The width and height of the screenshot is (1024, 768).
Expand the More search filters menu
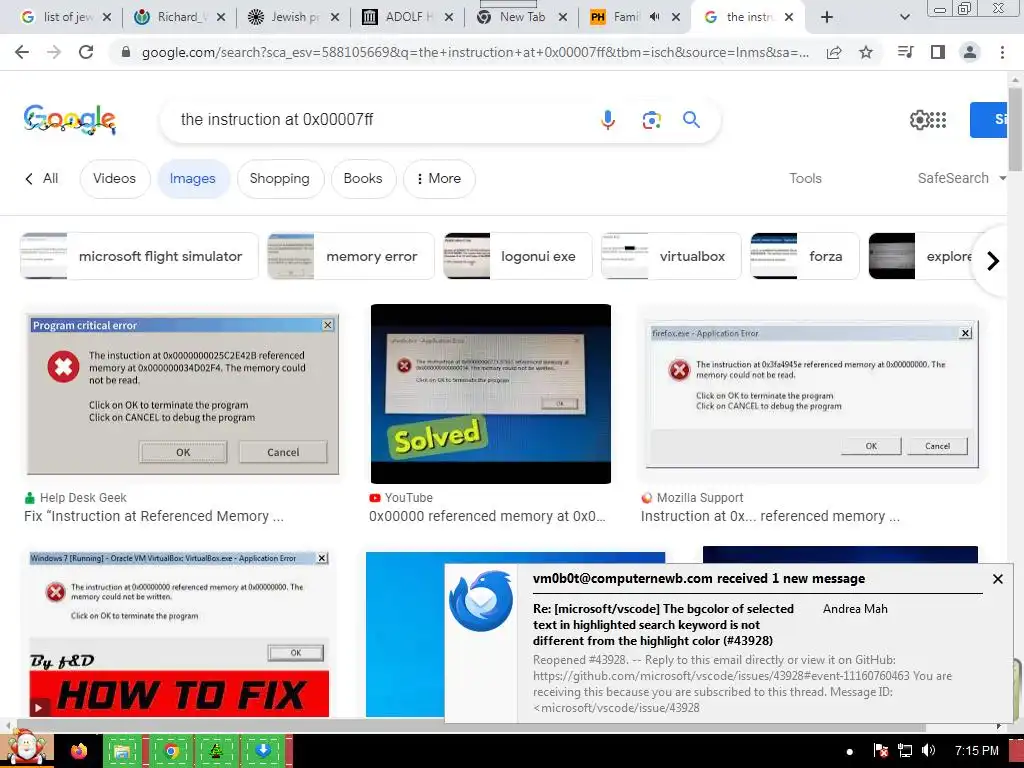coord(439,178)
